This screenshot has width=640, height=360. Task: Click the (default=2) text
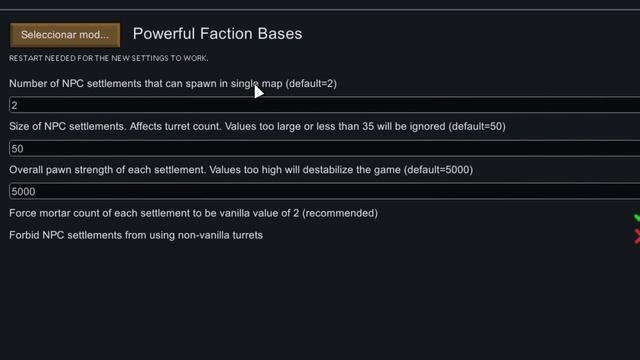[x=311, y=84]
